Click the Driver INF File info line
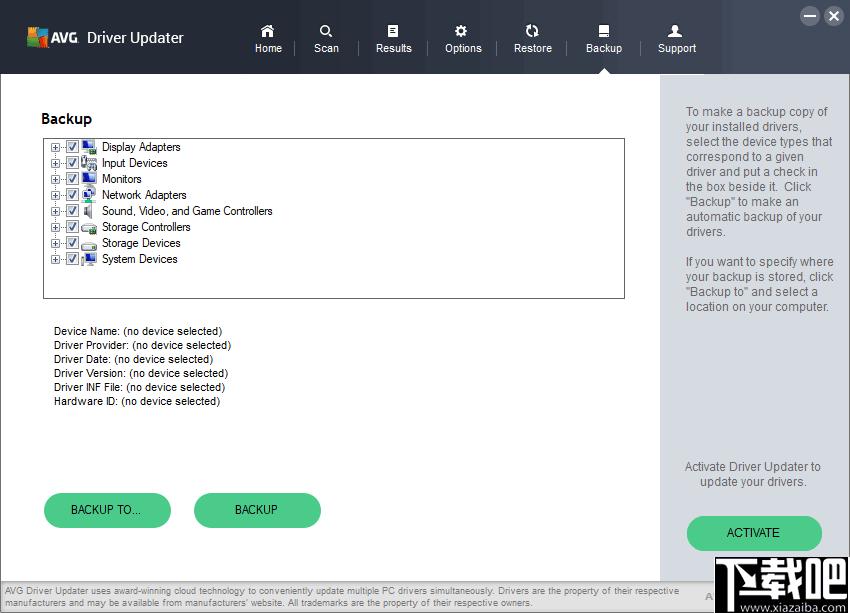The height and width of the screenshot is (613, 850). pos(139,388)
